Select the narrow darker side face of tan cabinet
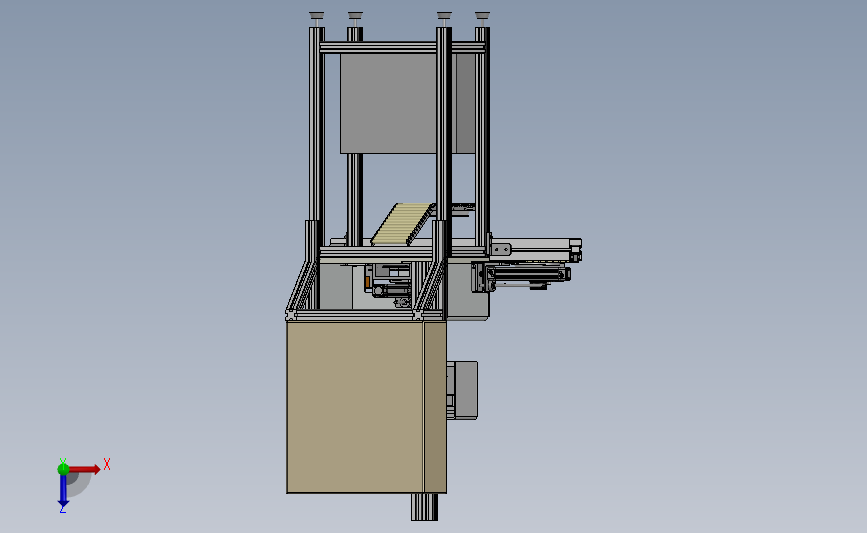The width and height of the screenshot is (867, 533). click(x=435, y=407)
